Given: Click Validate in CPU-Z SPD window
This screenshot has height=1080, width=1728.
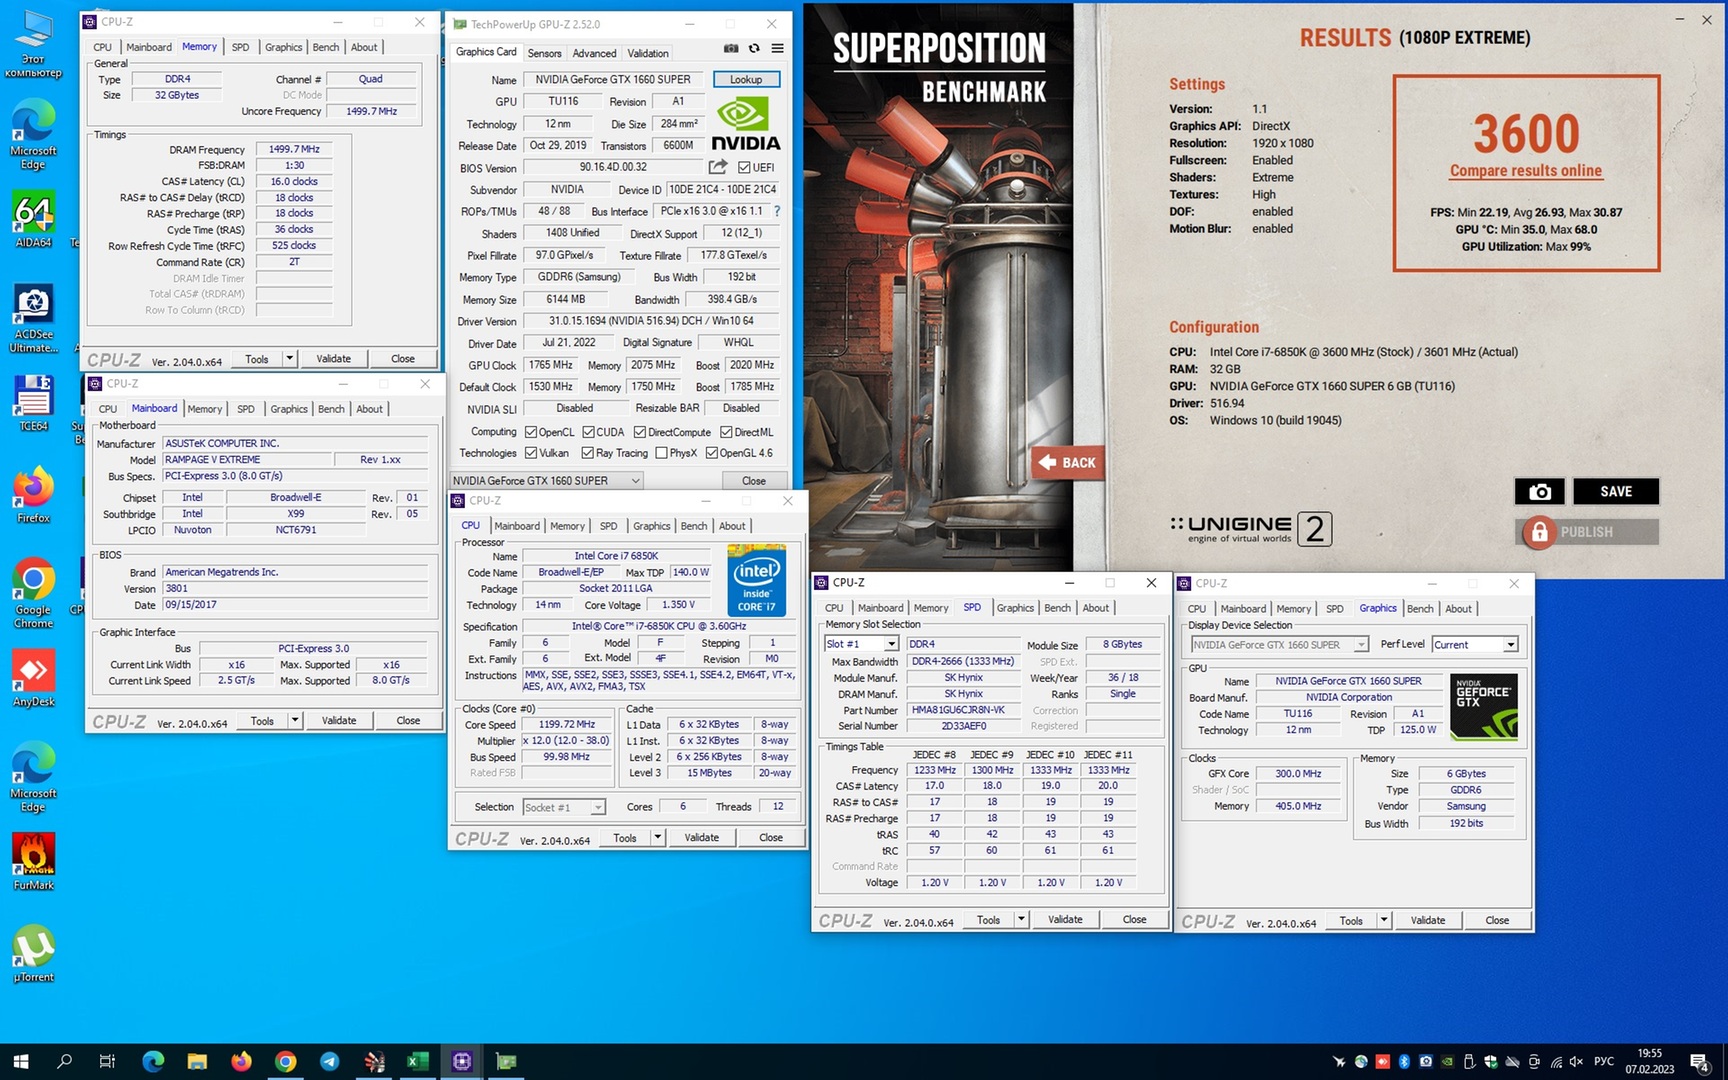Looking at the screenshot, I should tap(1064, 919).
